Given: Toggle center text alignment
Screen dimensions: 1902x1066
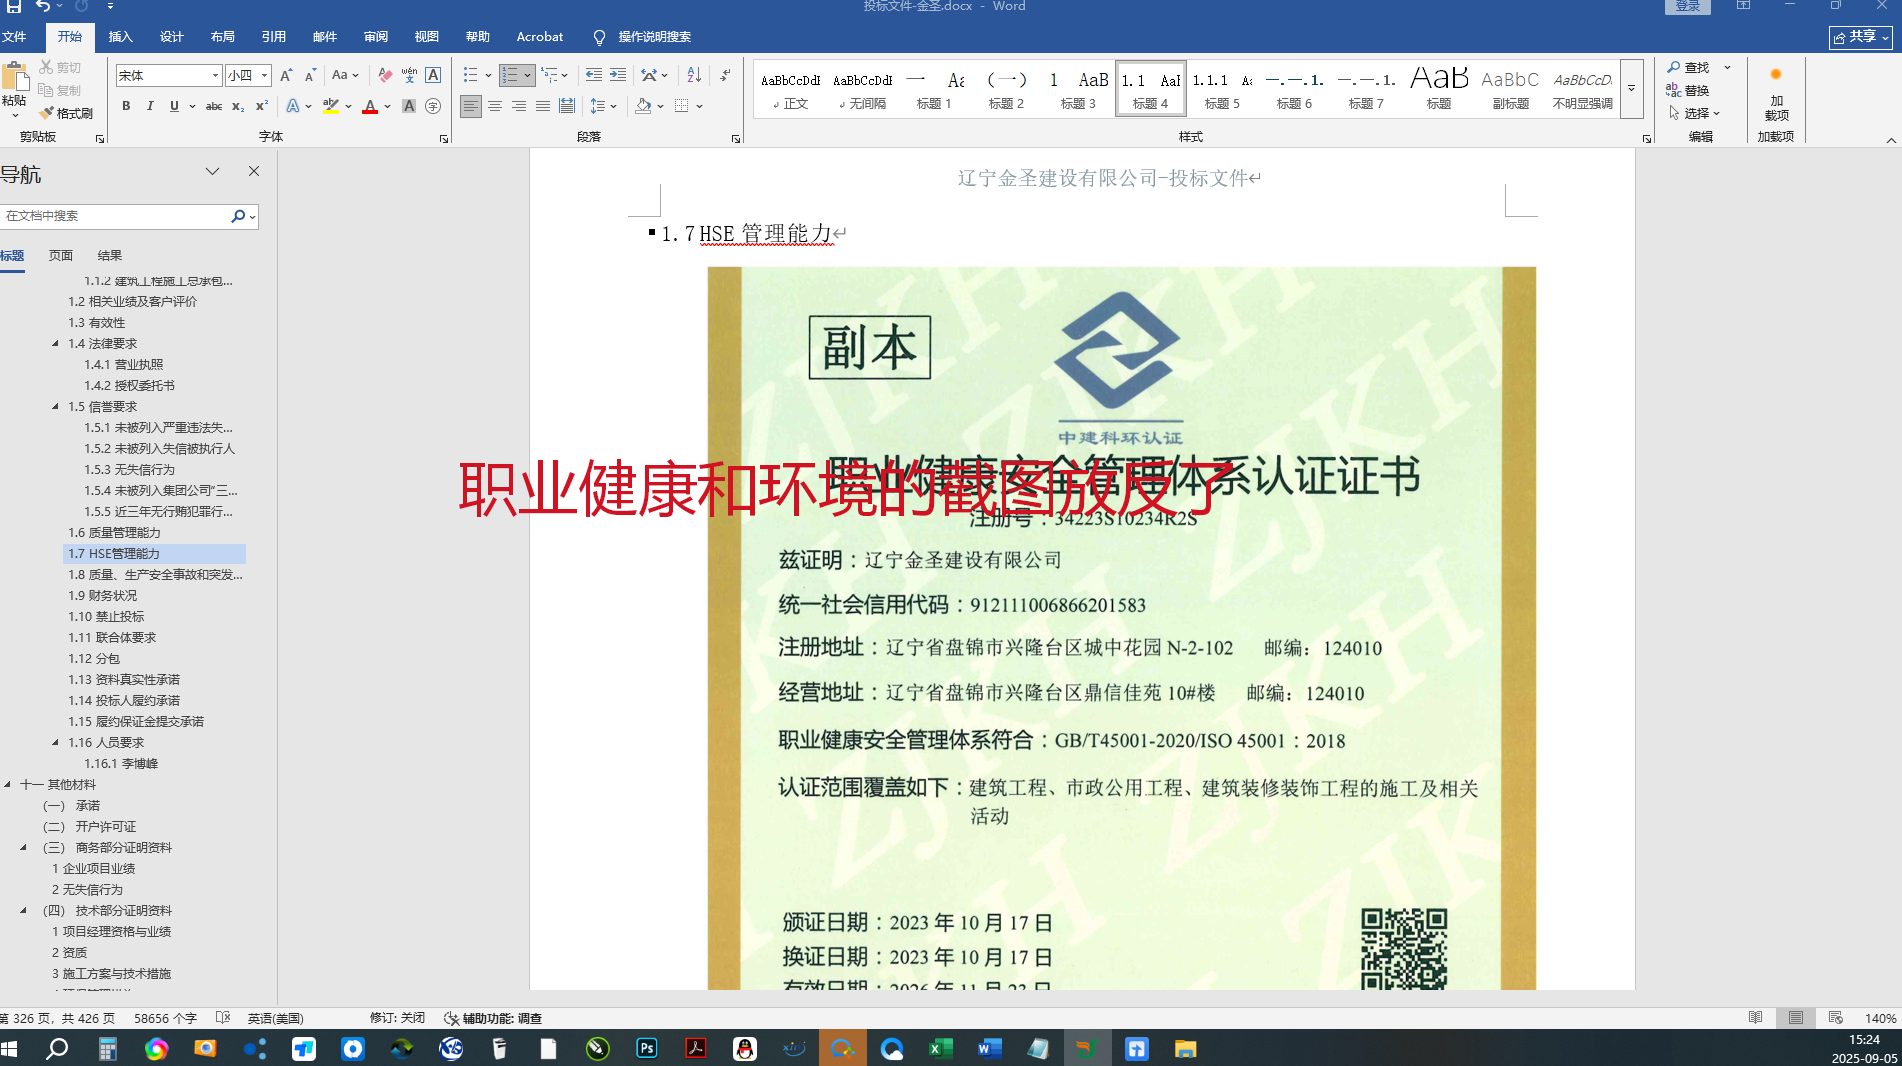Looking at the screenshot, I should click(x=495, y=106).
